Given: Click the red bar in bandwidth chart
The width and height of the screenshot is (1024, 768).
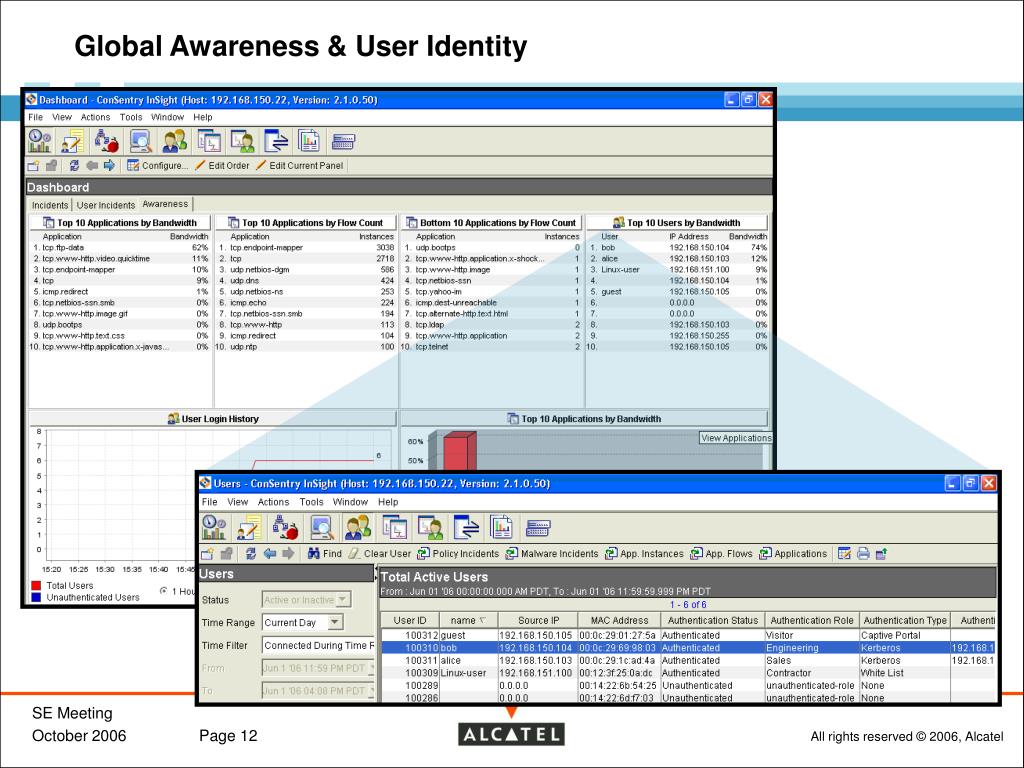Looking at the screenshot, I should [460, 451].
